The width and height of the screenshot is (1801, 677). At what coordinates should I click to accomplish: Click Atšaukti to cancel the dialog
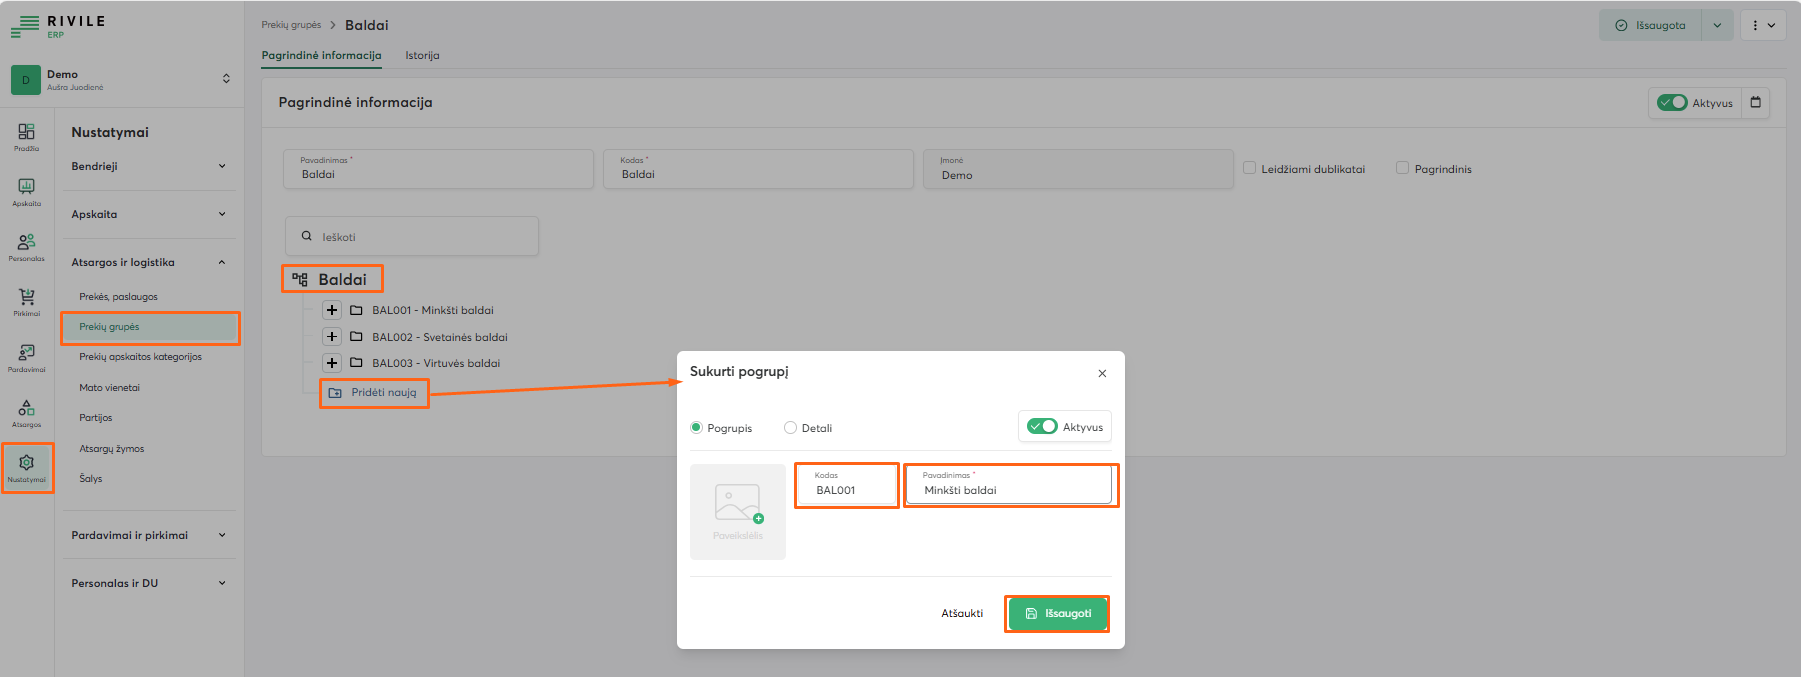tap(962, 613)
